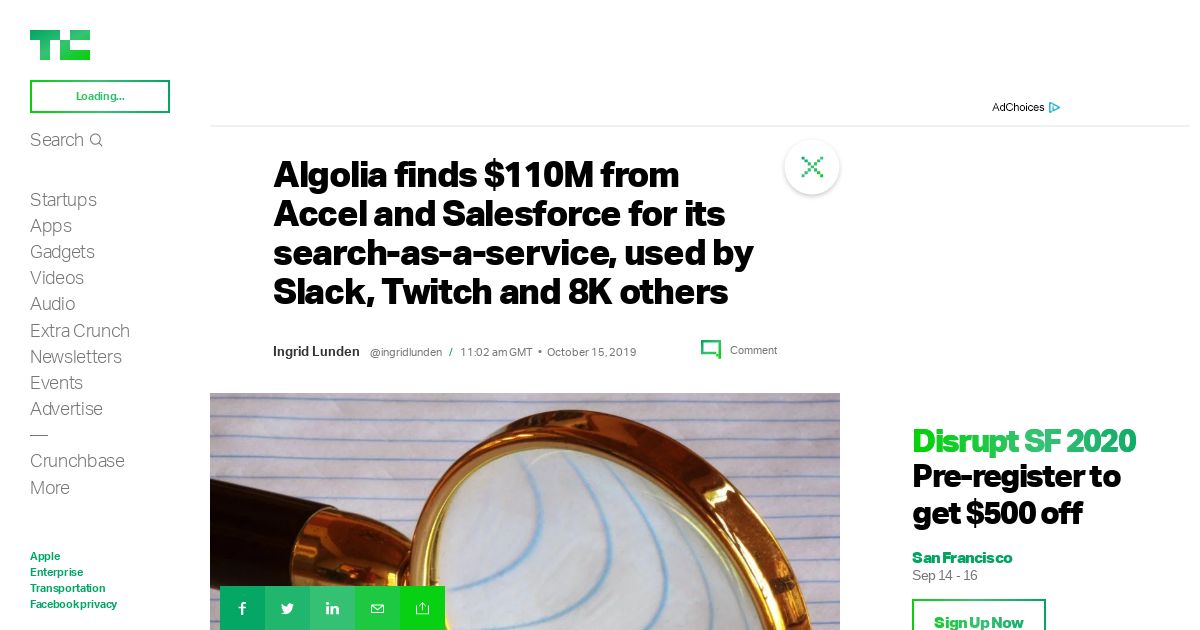Open the Comment speech bubble
1200x630 pixels.
tap(711, 349)
